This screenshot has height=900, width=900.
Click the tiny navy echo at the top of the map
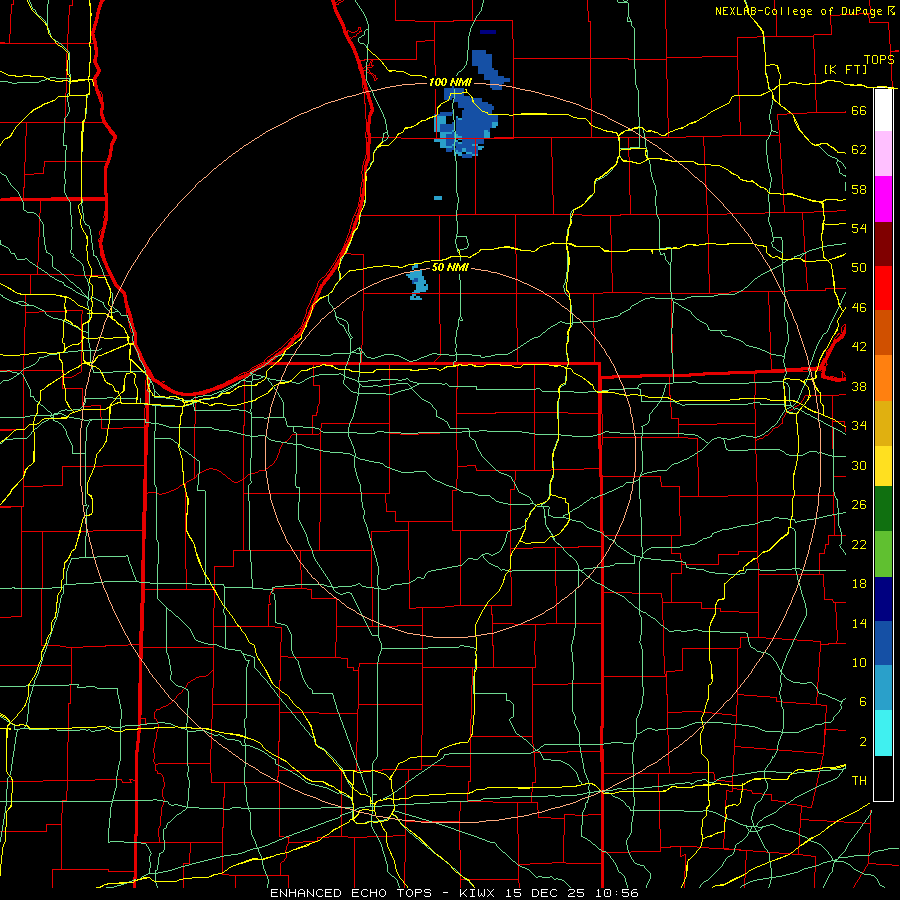pos(487,32)
